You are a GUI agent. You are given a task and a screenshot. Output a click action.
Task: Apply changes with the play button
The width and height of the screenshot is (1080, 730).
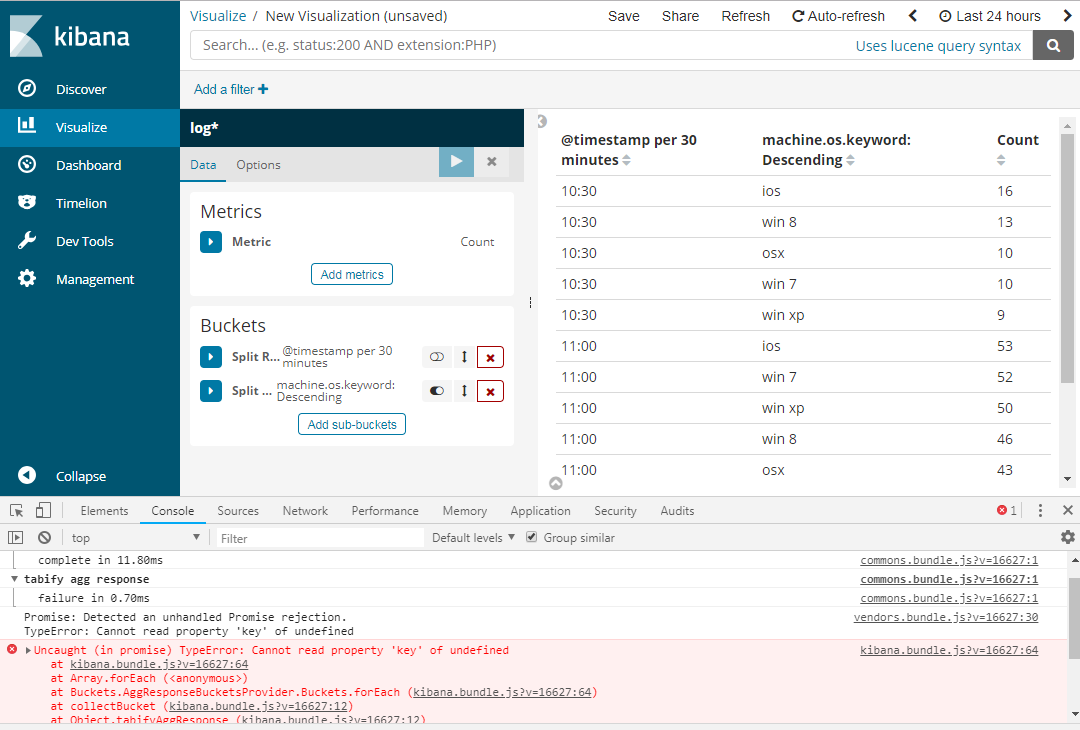[x=456, y=161]
